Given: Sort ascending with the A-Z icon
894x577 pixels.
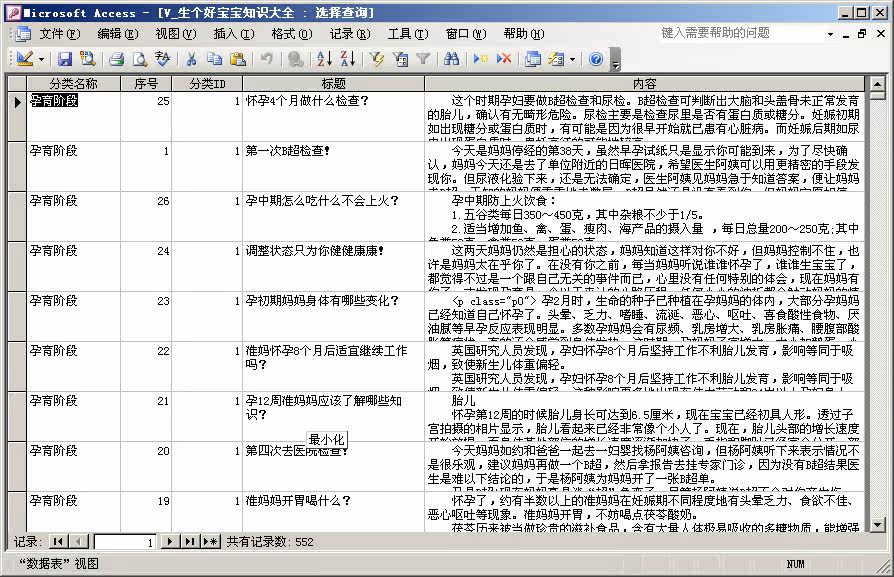Looking at the screenshot, I should 324,59.
